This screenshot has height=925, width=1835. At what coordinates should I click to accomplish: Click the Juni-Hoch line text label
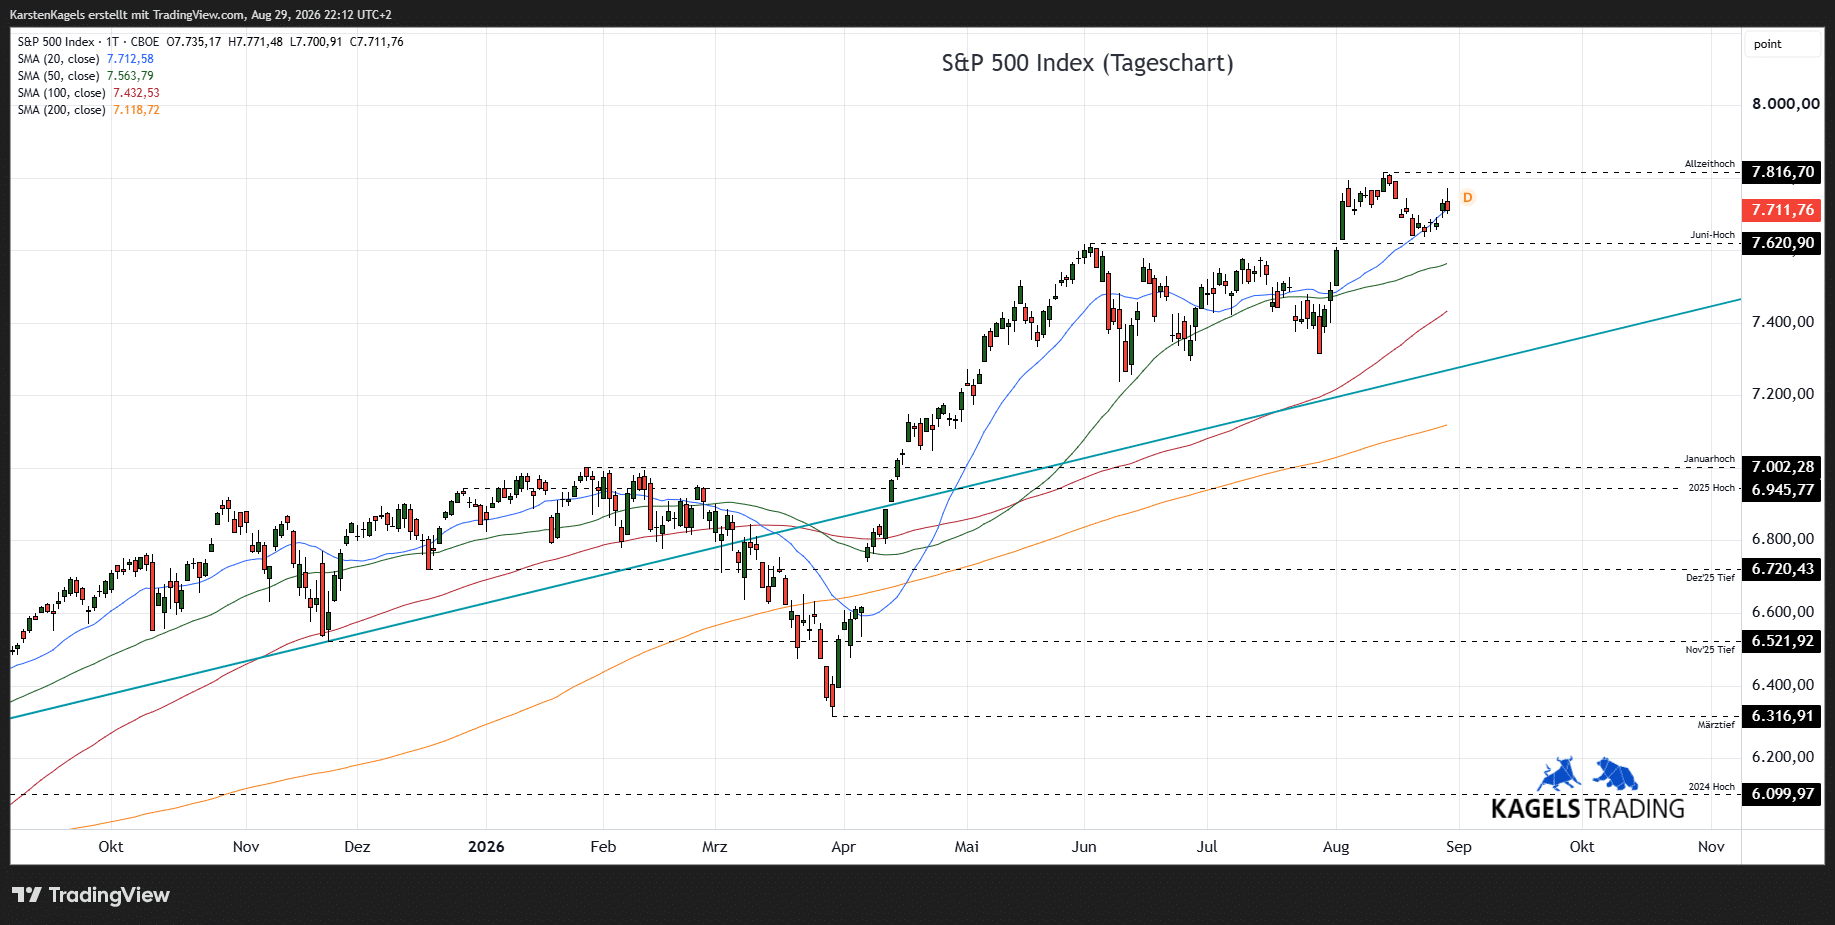tap(1713, 235)
